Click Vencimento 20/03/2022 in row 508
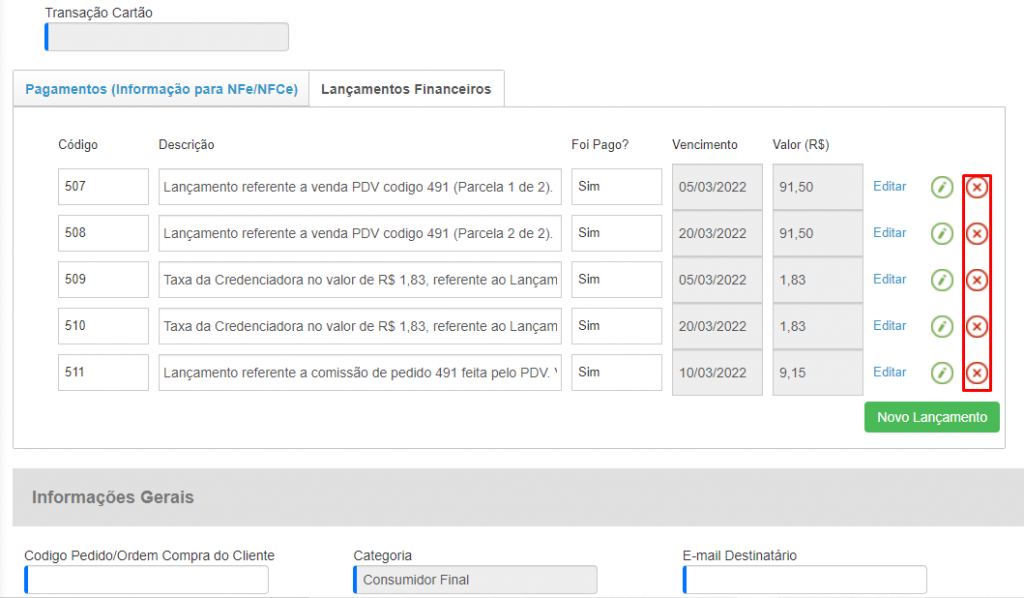The image size is (1024, 598). coord(717,233)
